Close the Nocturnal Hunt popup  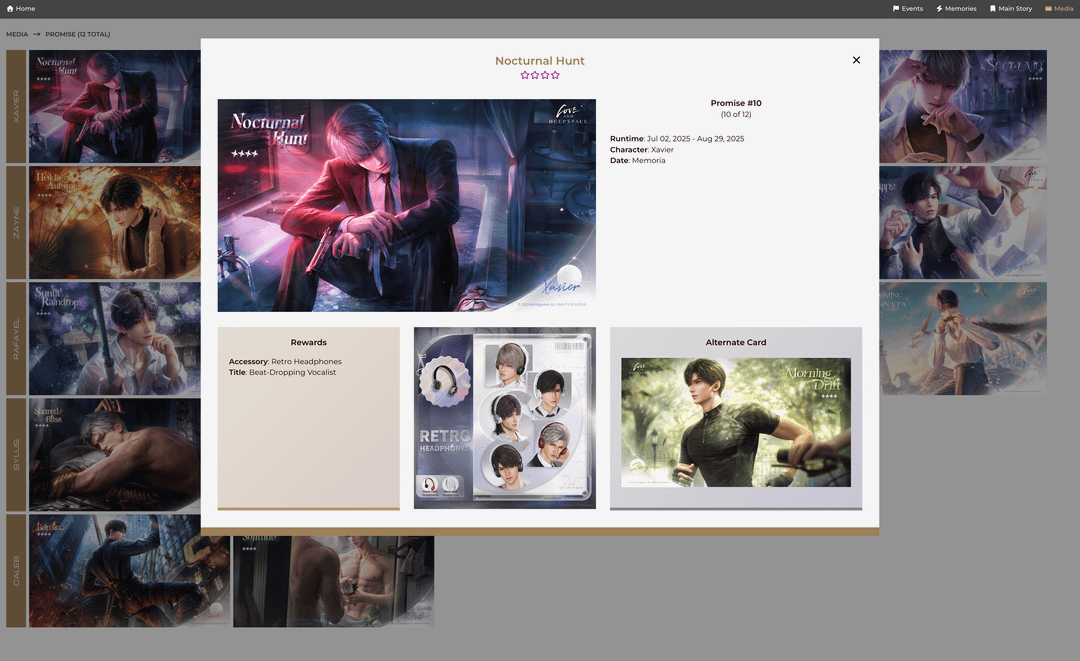coord(856,60)
